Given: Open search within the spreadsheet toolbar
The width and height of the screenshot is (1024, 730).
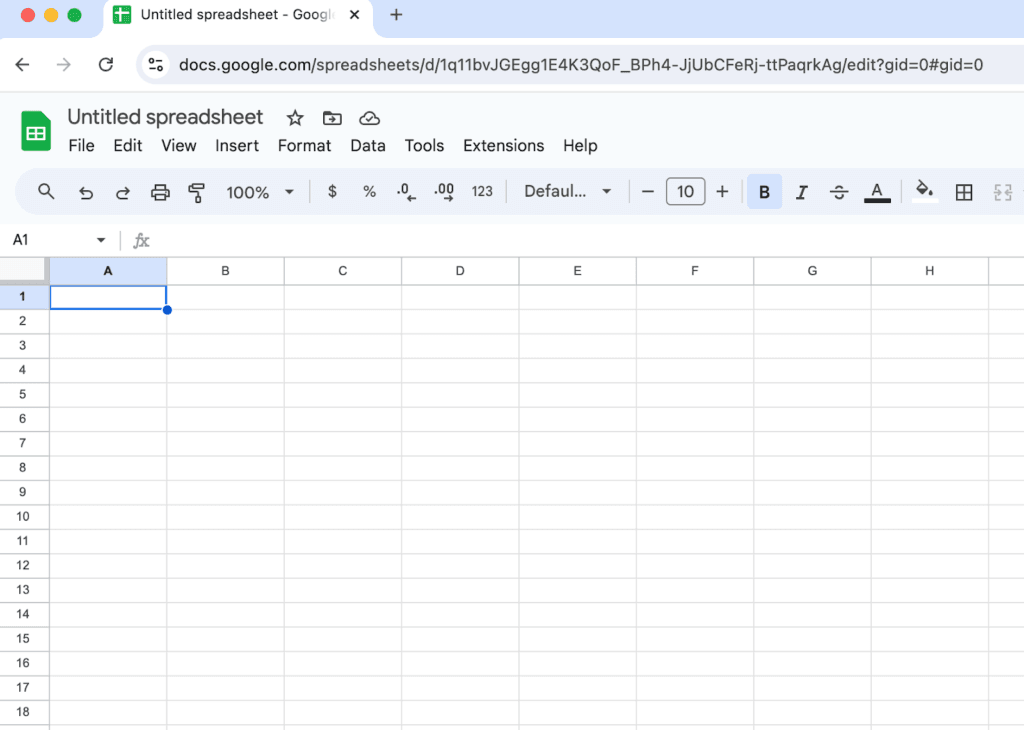Looking at the screenshot, I should tap(45, 191).
